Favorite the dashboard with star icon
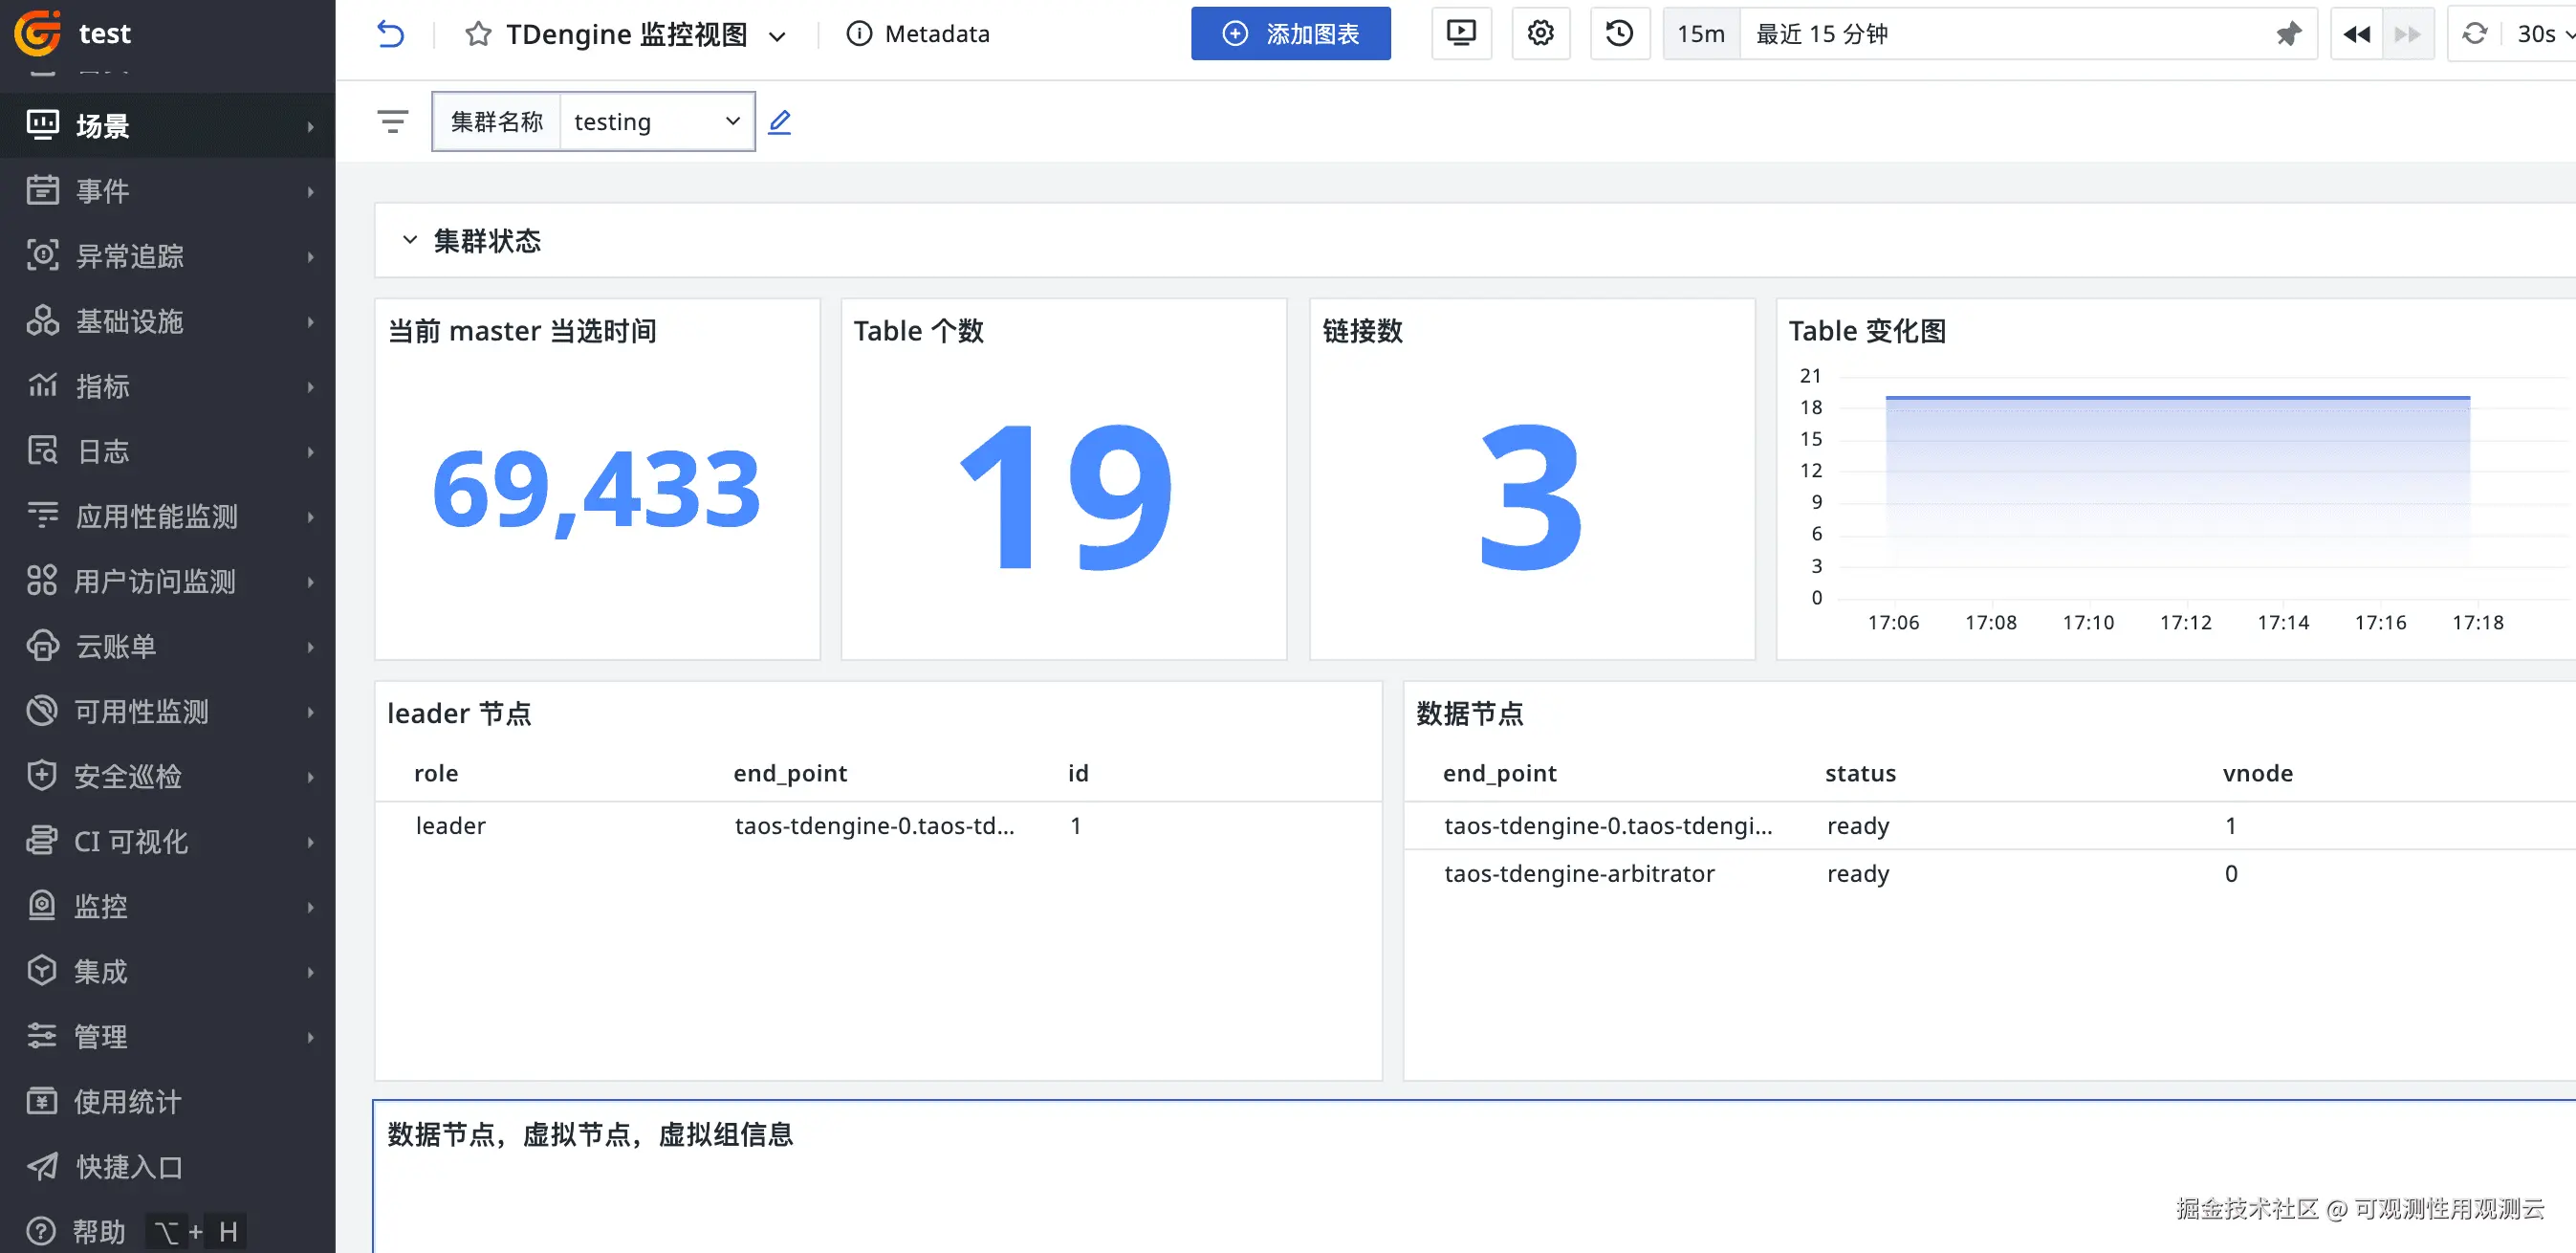This screenshot has height=1253, width=2576. [x=478, y=34]
